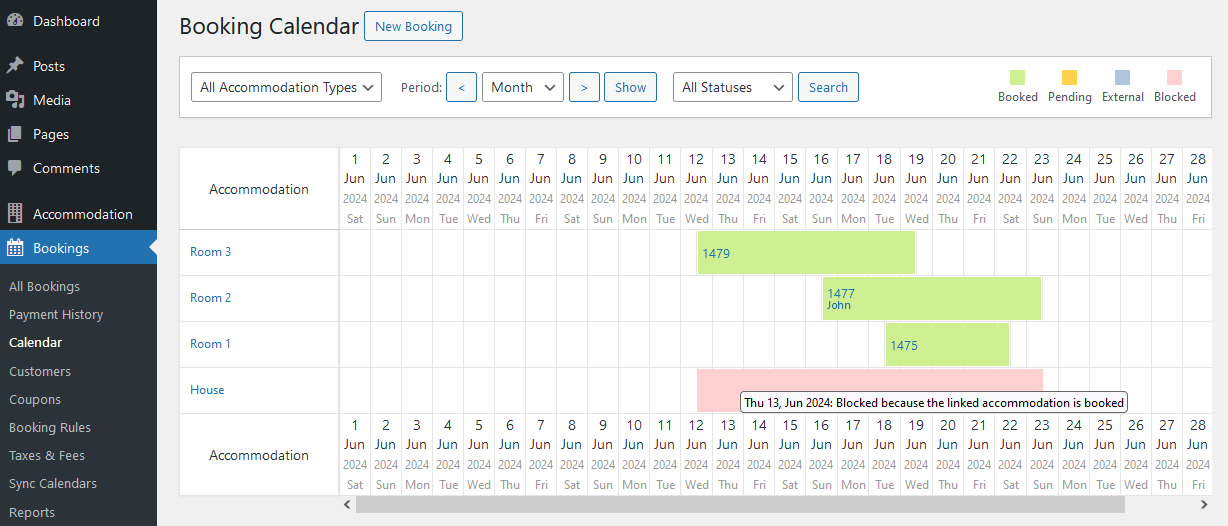Click the Bookings calendar icon
Screen dimensions: 1228x526
[15, 248]
